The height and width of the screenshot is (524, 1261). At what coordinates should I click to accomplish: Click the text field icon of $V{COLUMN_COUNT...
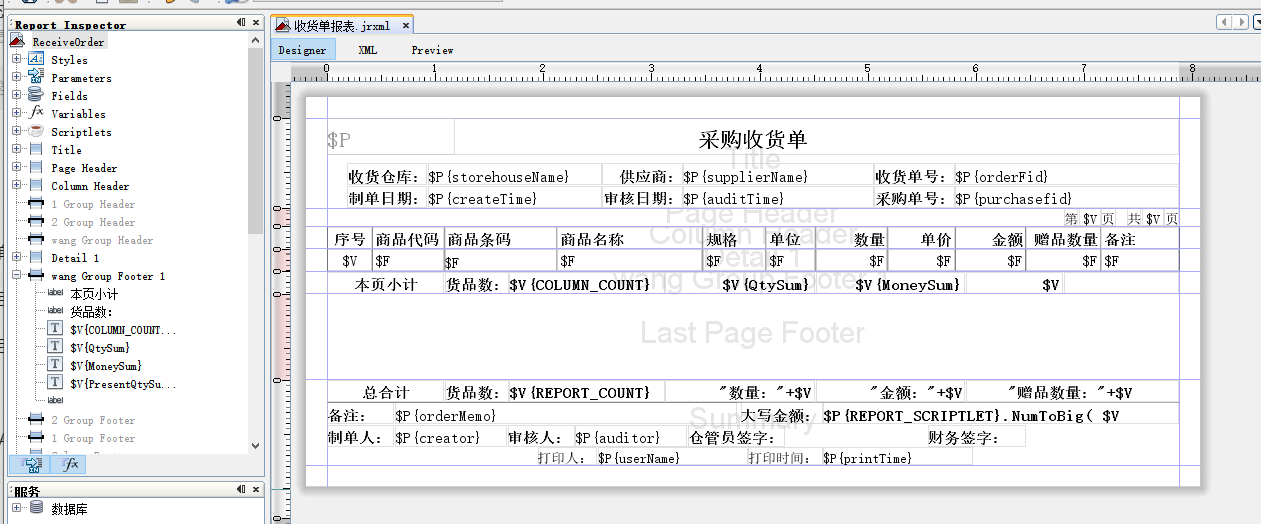pyautogui.click(x=55, y=330)
